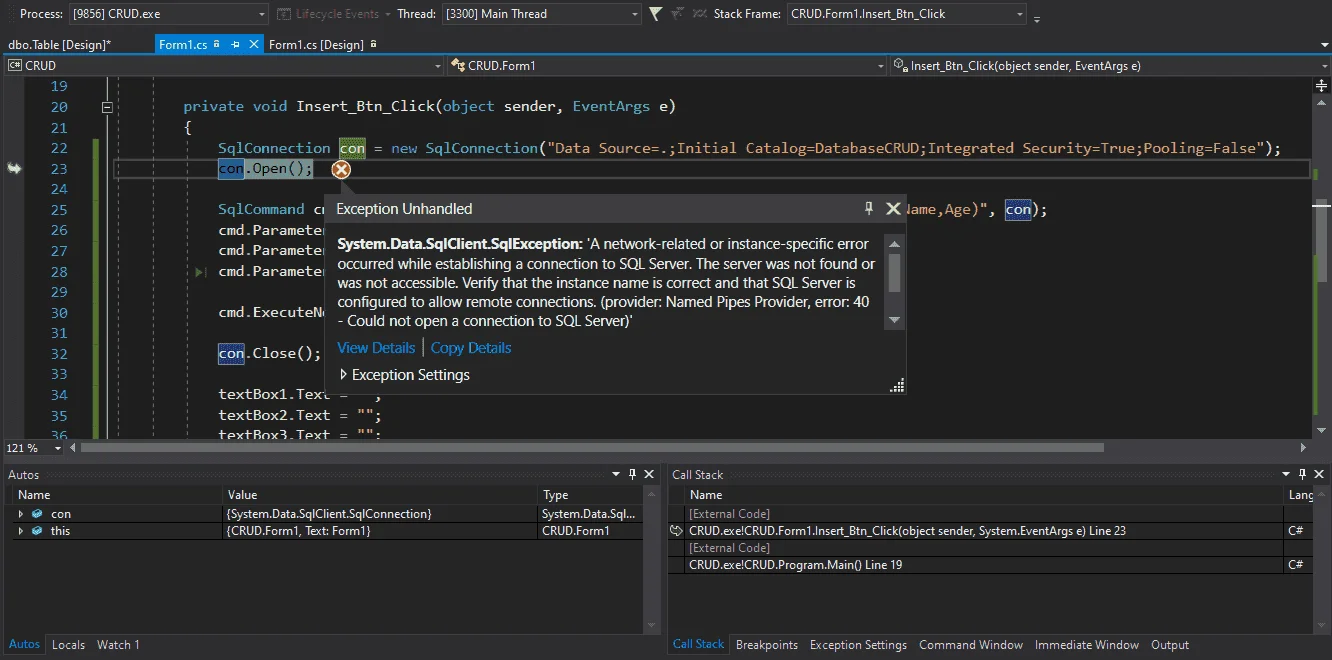
Task: Open the CRUD.Form1 type dropdown
Action: point(881,66)
